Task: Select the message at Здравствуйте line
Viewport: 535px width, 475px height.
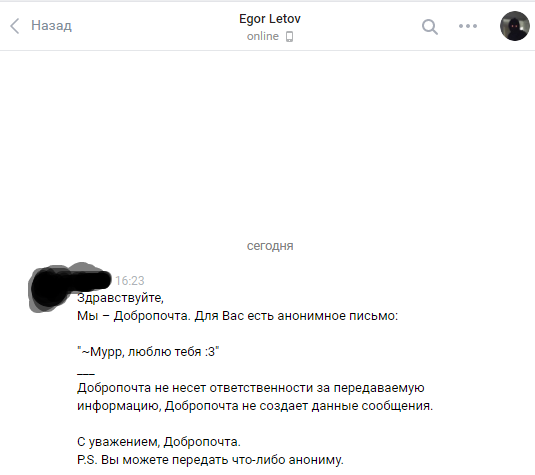Action: coord(120,298)
